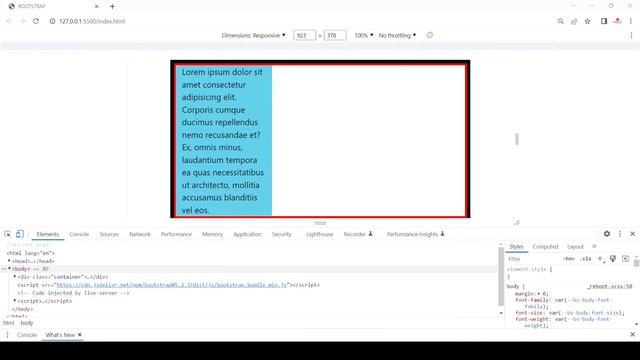Open the browser side panel icon
The image size is (640, 360).
click(x=604, y=21)
